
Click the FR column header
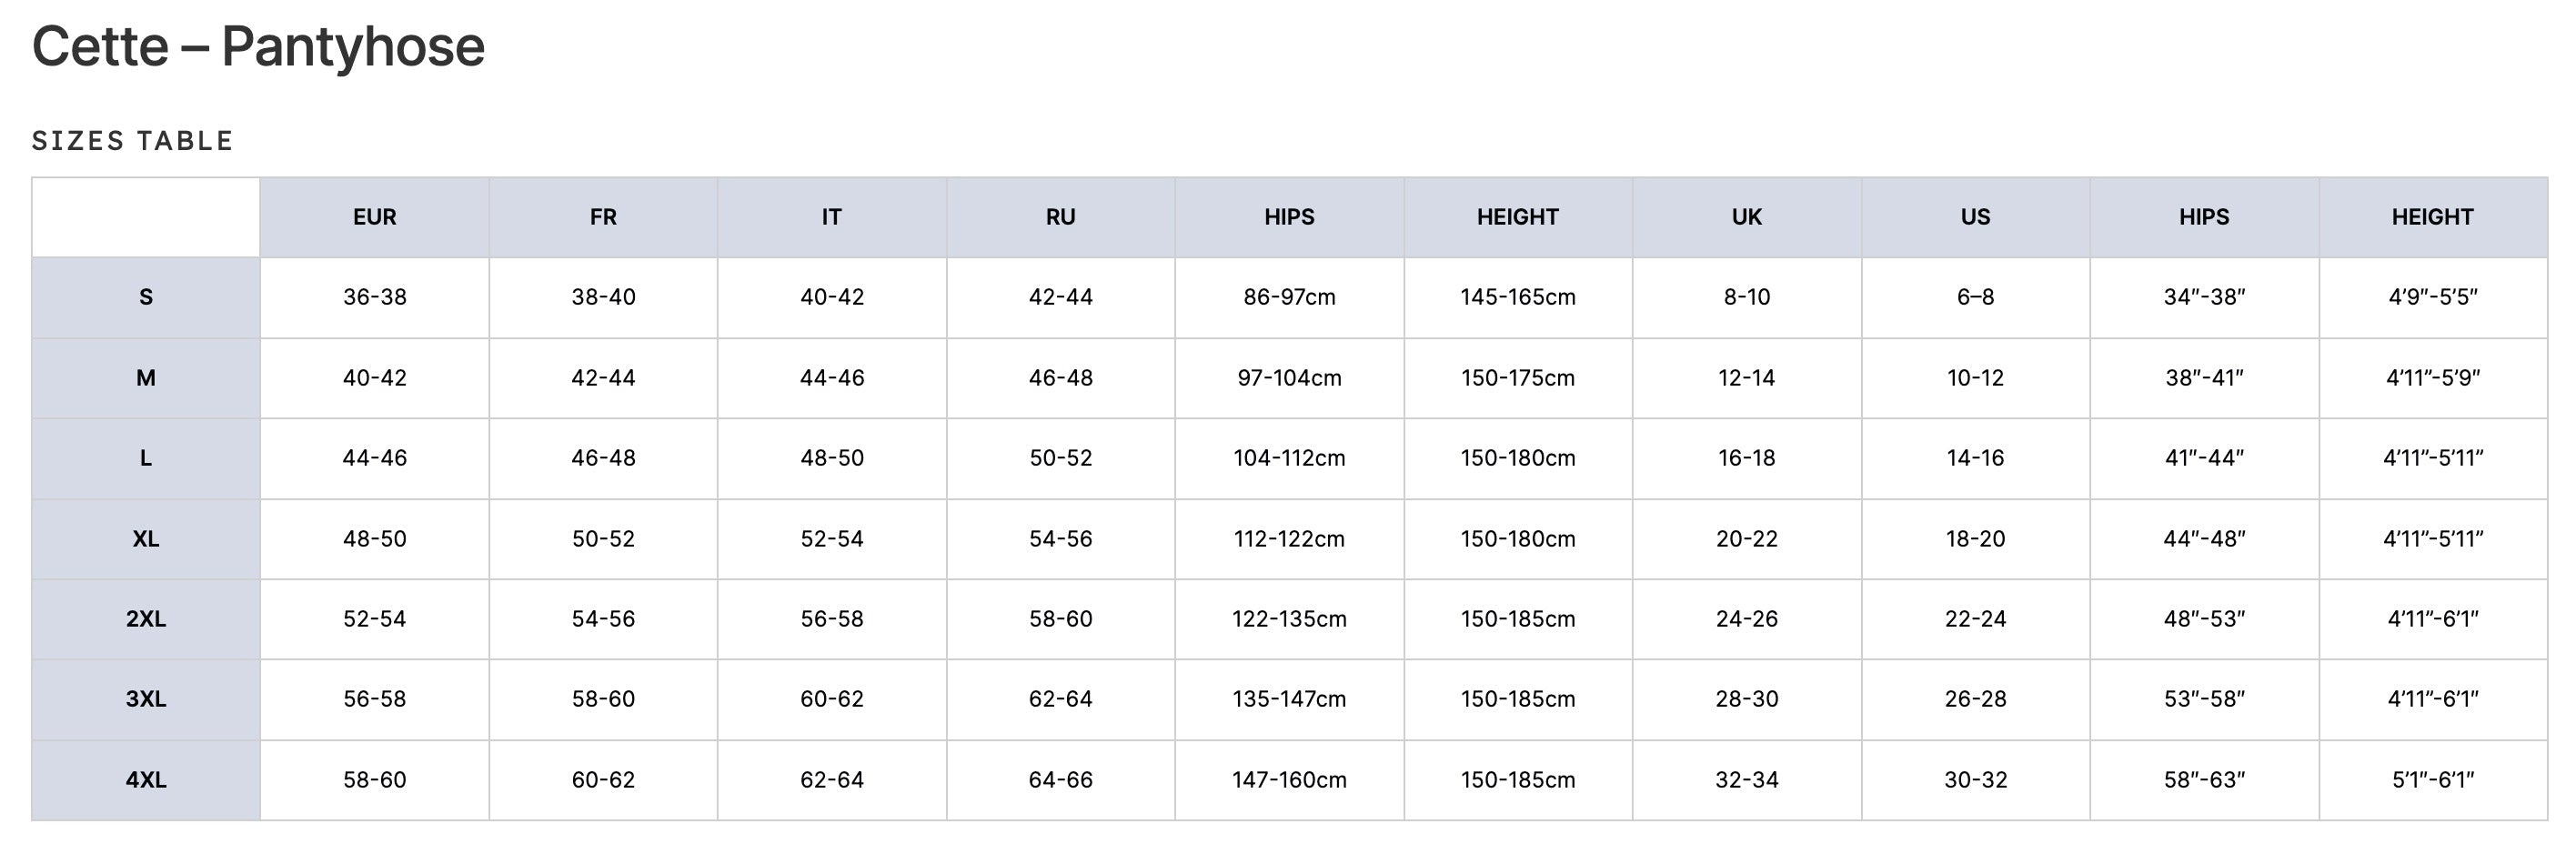(x=603, y=217)
